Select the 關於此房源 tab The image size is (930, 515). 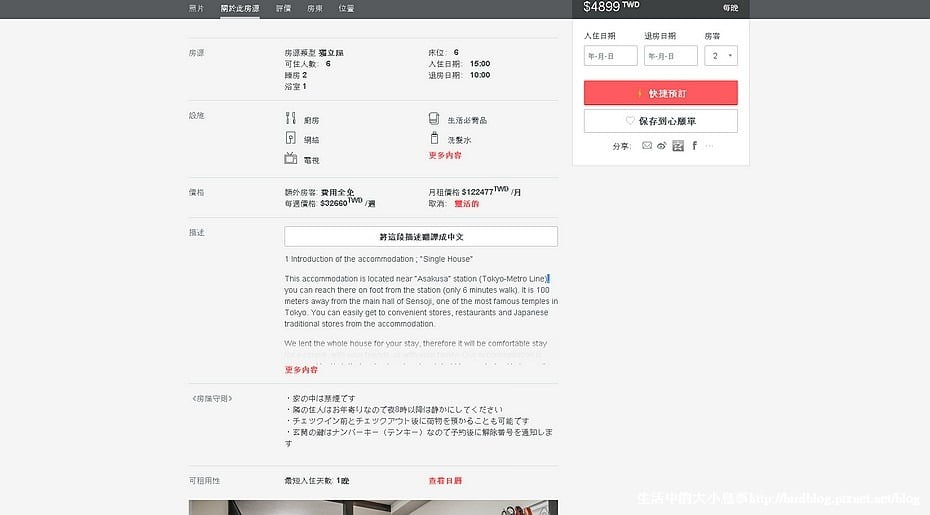(x=240, y=8)
